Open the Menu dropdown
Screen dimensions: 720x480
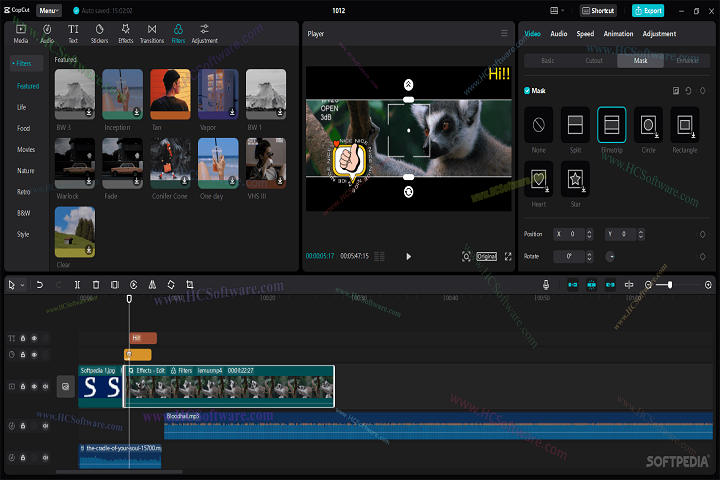point(49,10)
